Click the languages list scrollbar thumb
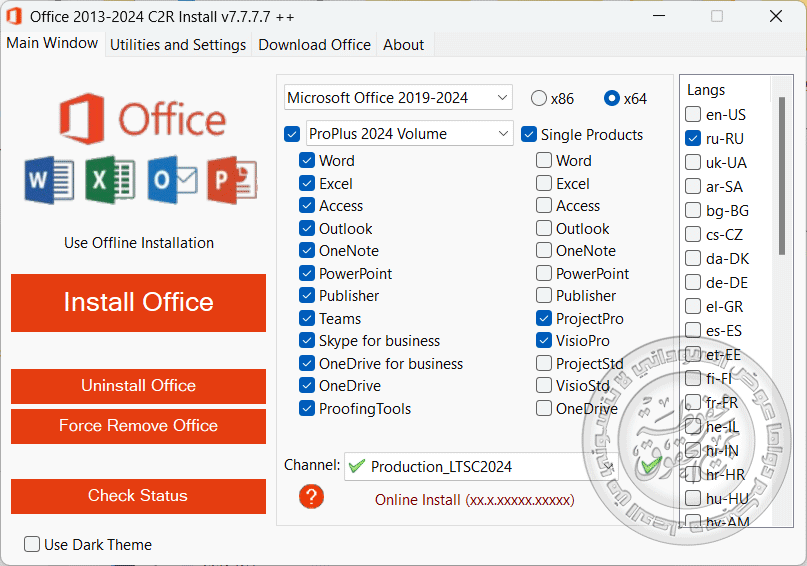 coord(782,176)
